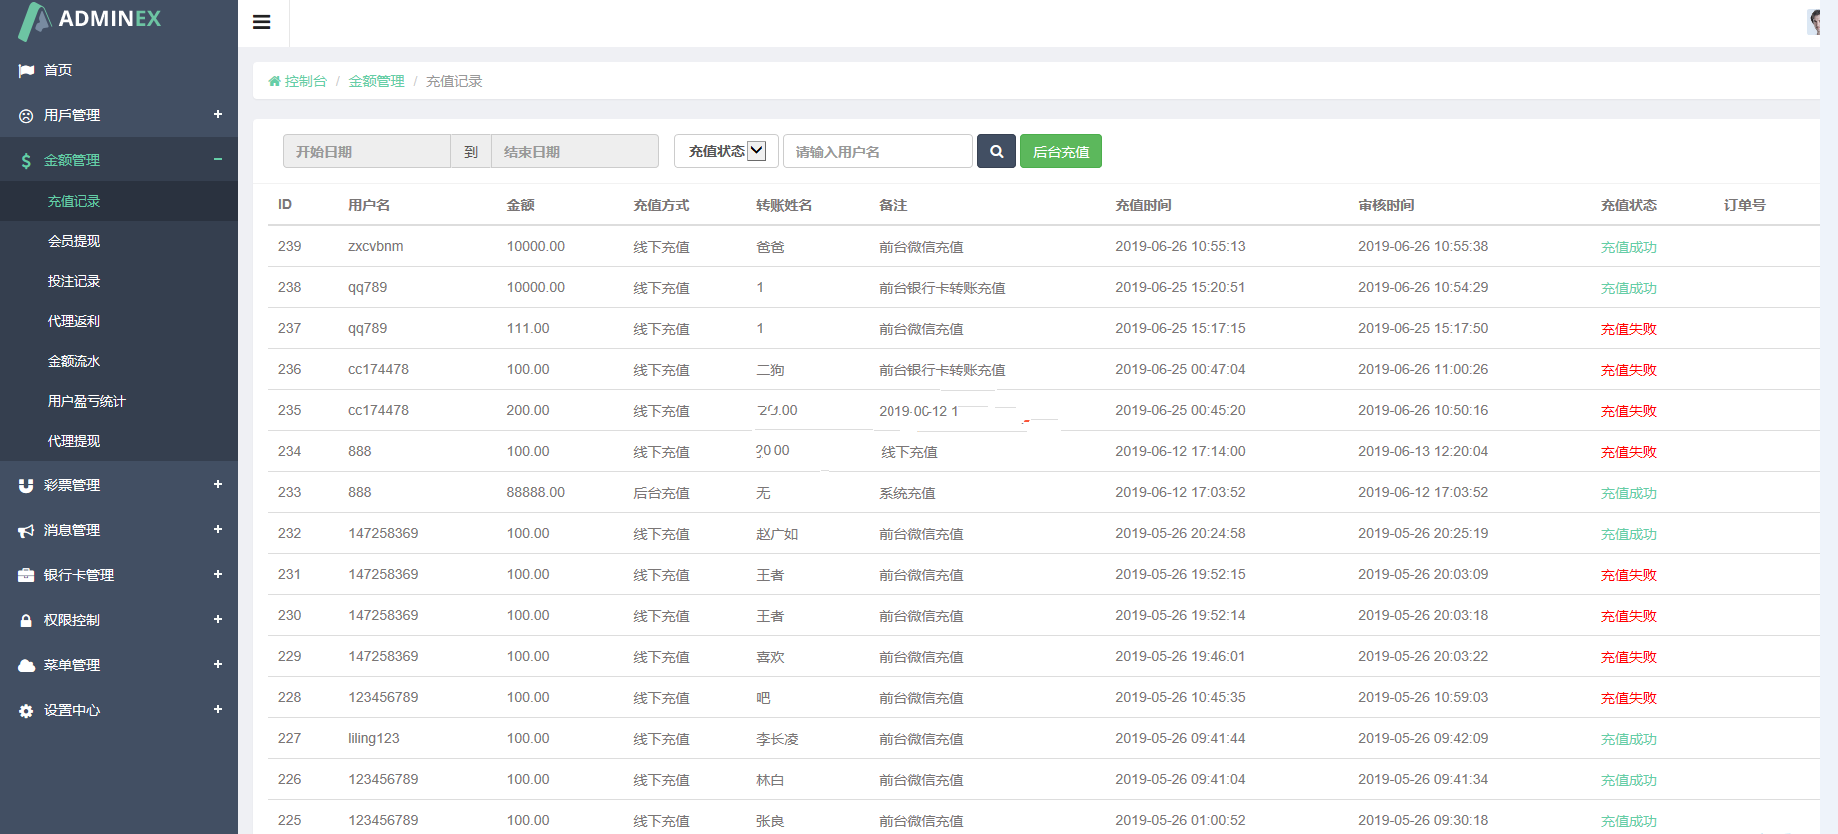Expand the 彩票管理 plus sign
Viewport: 1838px width, 834px height.
217,485
